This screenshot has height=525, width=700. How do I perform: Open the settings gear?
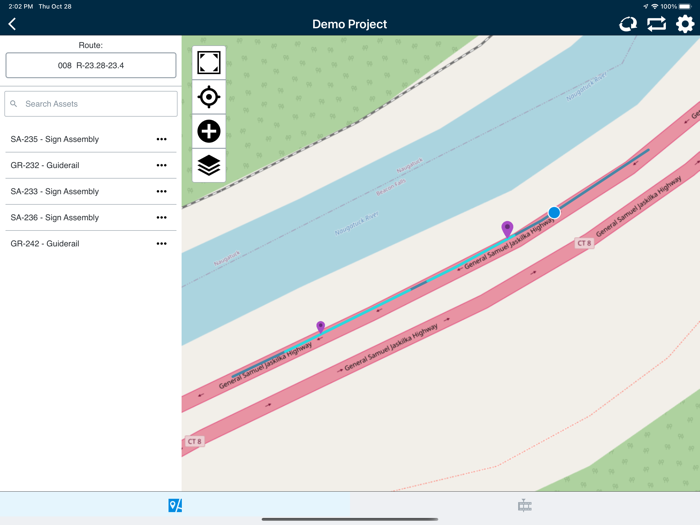click(x=685, y=24)
